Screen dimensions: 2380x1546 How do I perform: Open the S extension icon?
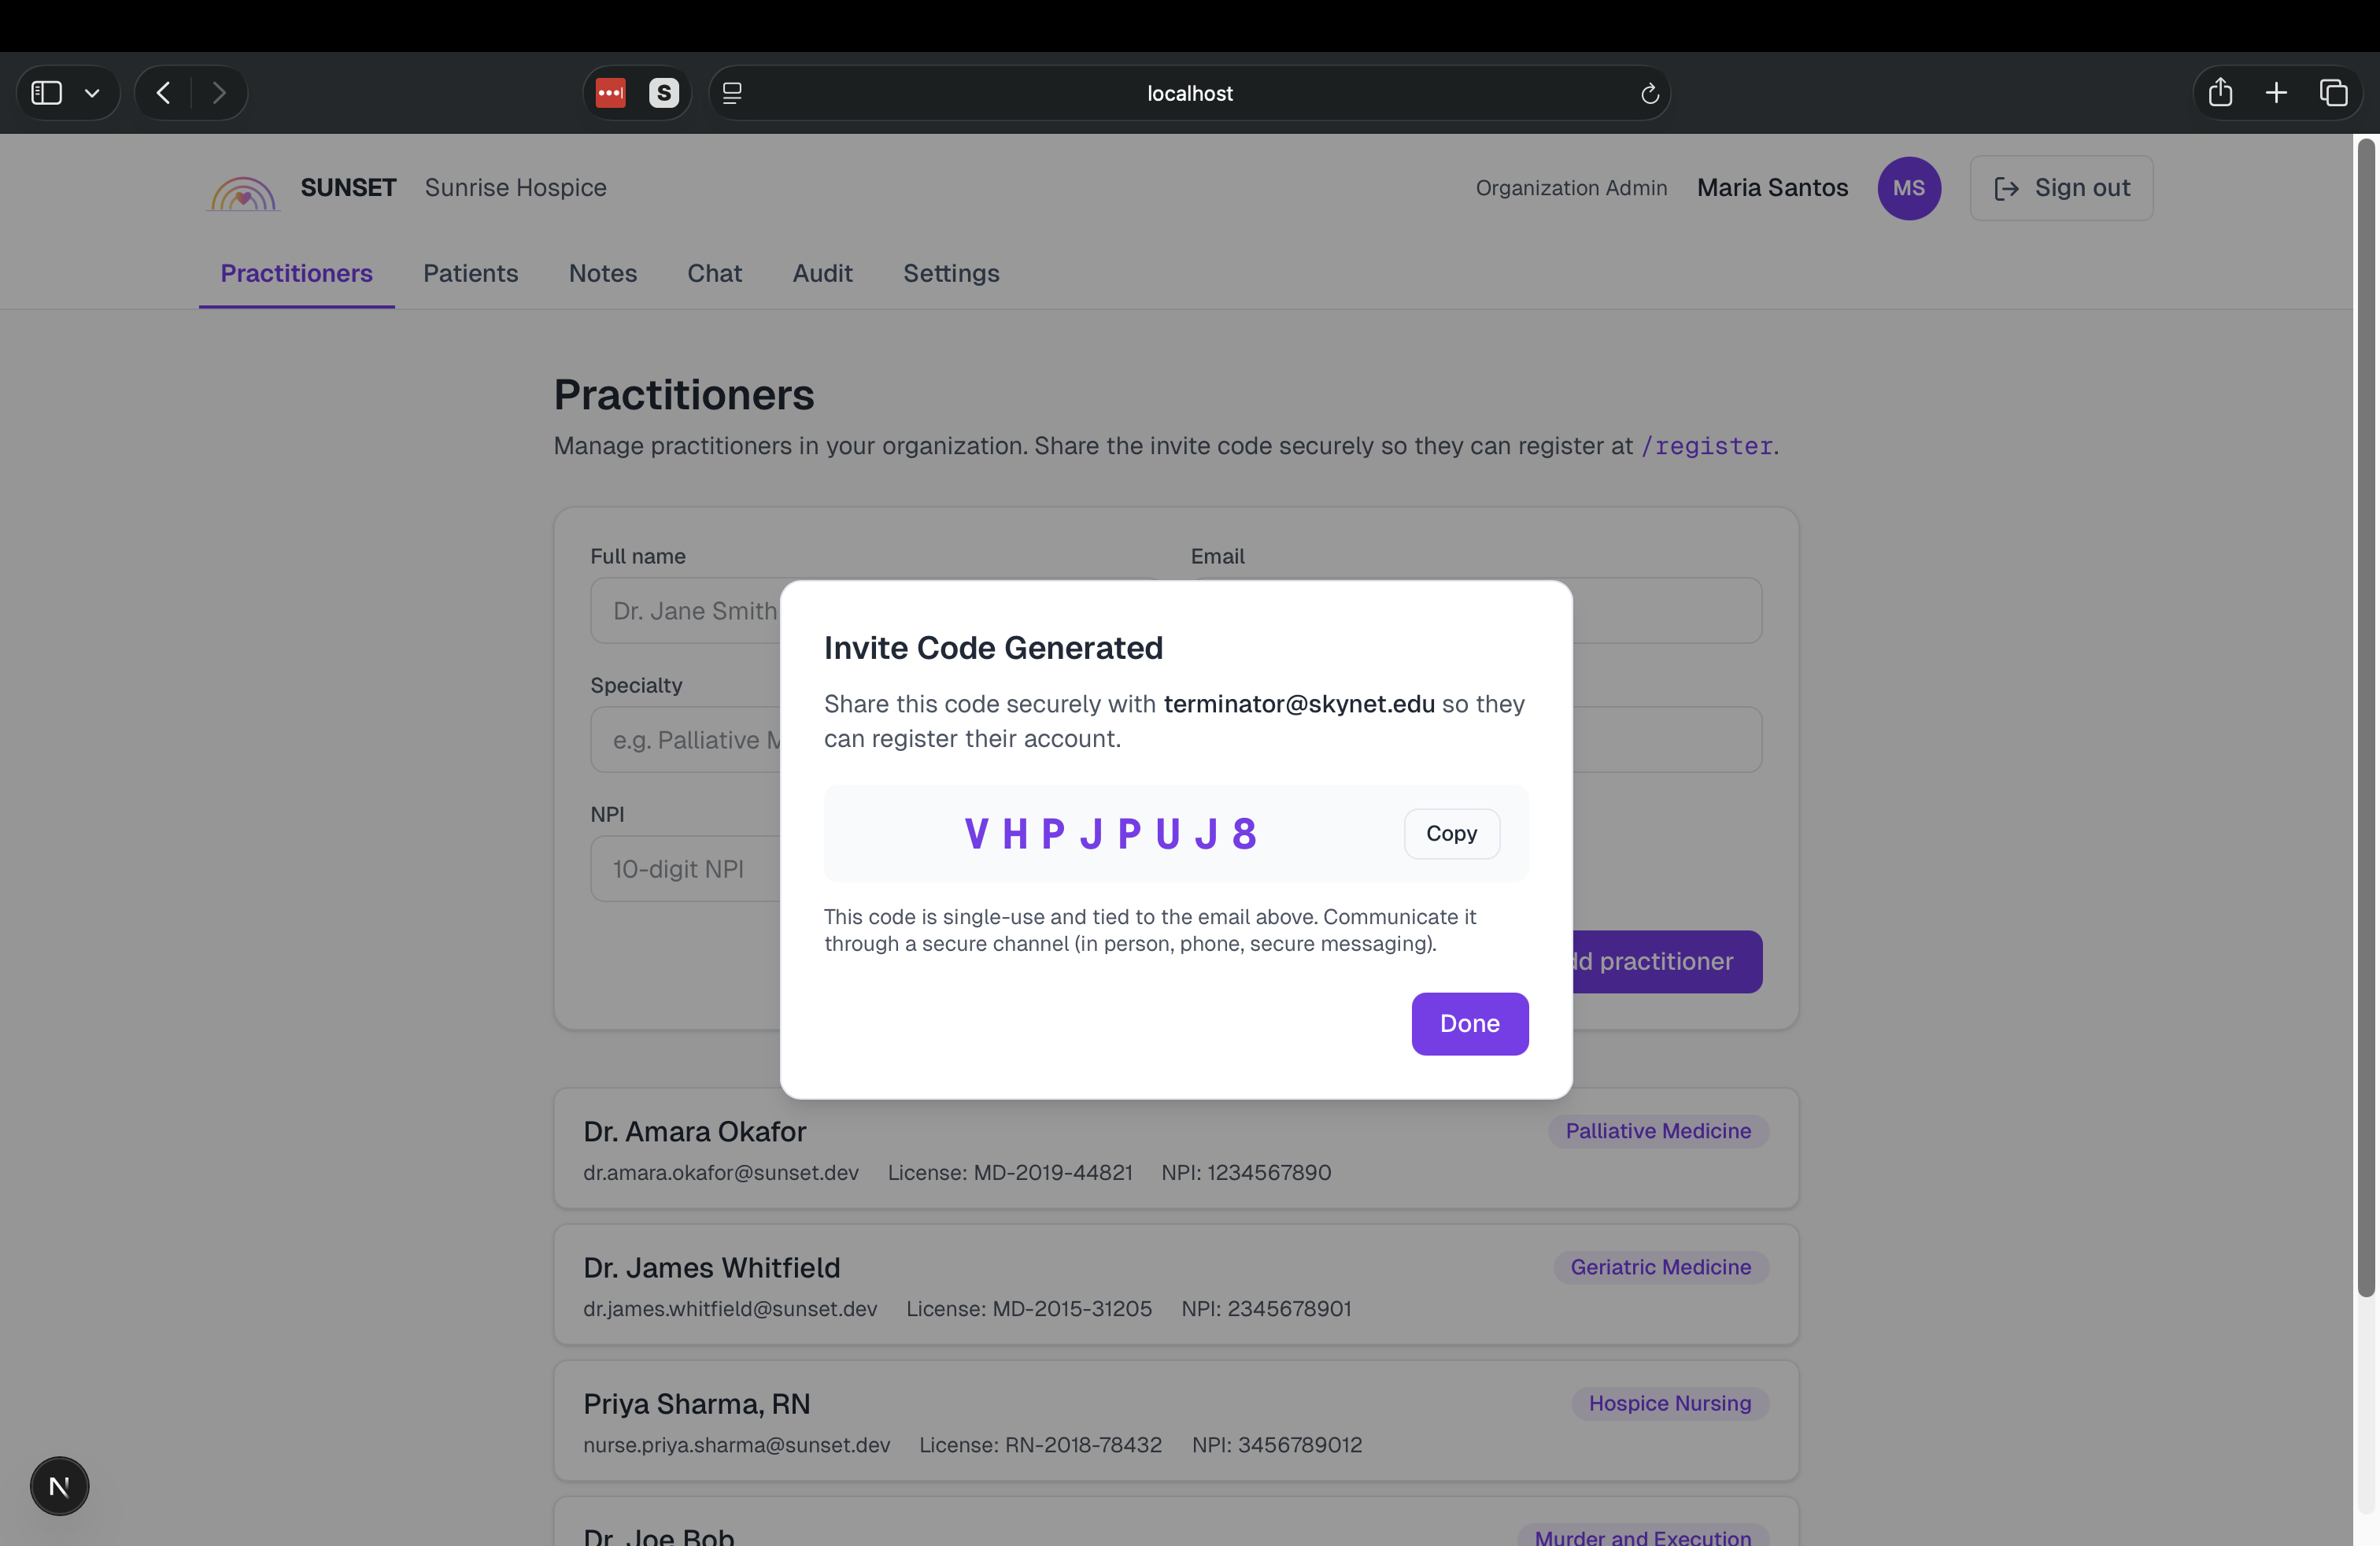pos(664,93)
